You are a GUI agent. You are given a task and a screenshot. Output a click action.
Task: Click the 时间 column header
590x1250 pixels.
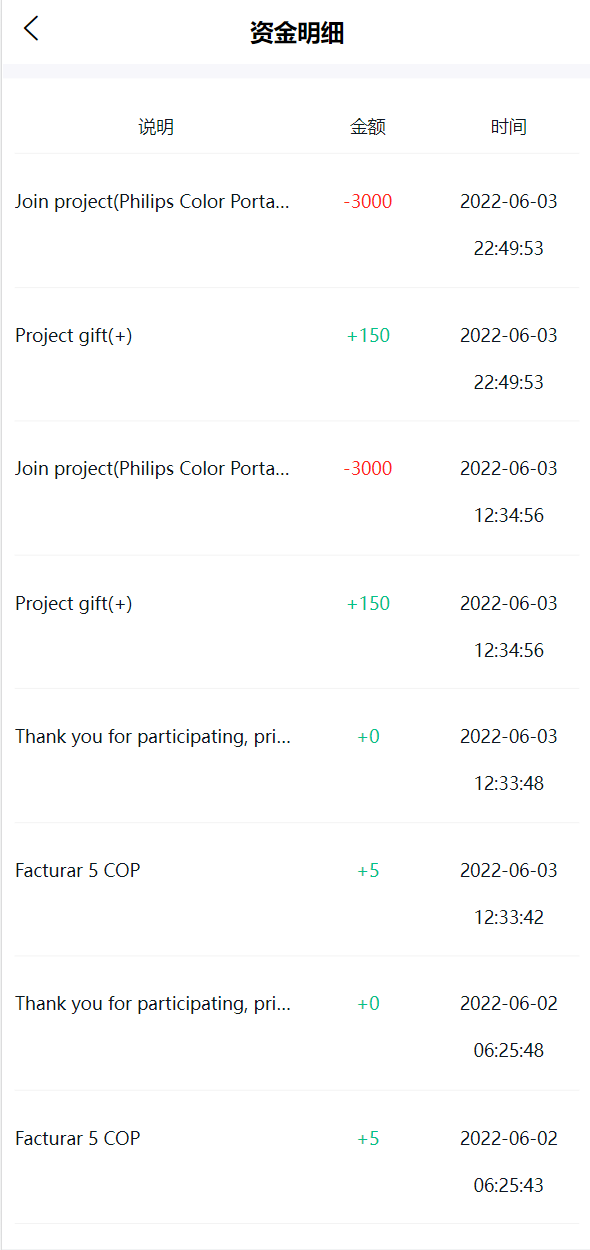pos(509,127)
